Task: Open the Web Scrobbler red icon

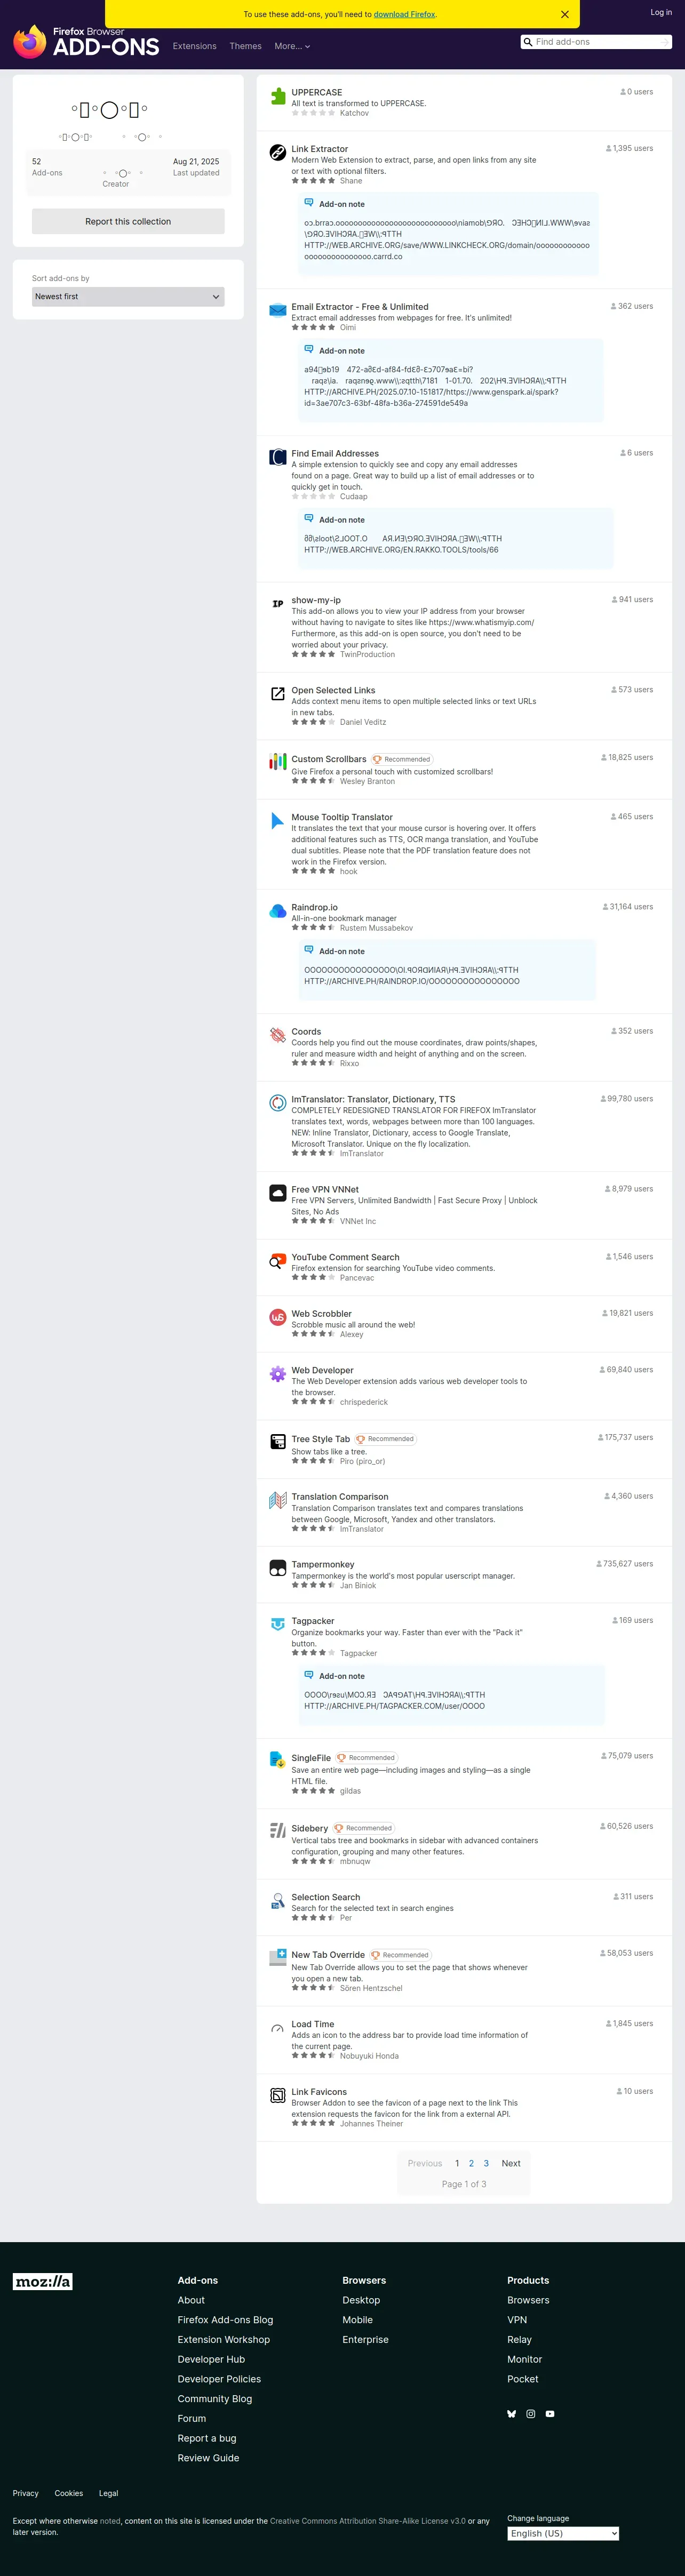Action: pyautogui.click(x=278, y=1318)
